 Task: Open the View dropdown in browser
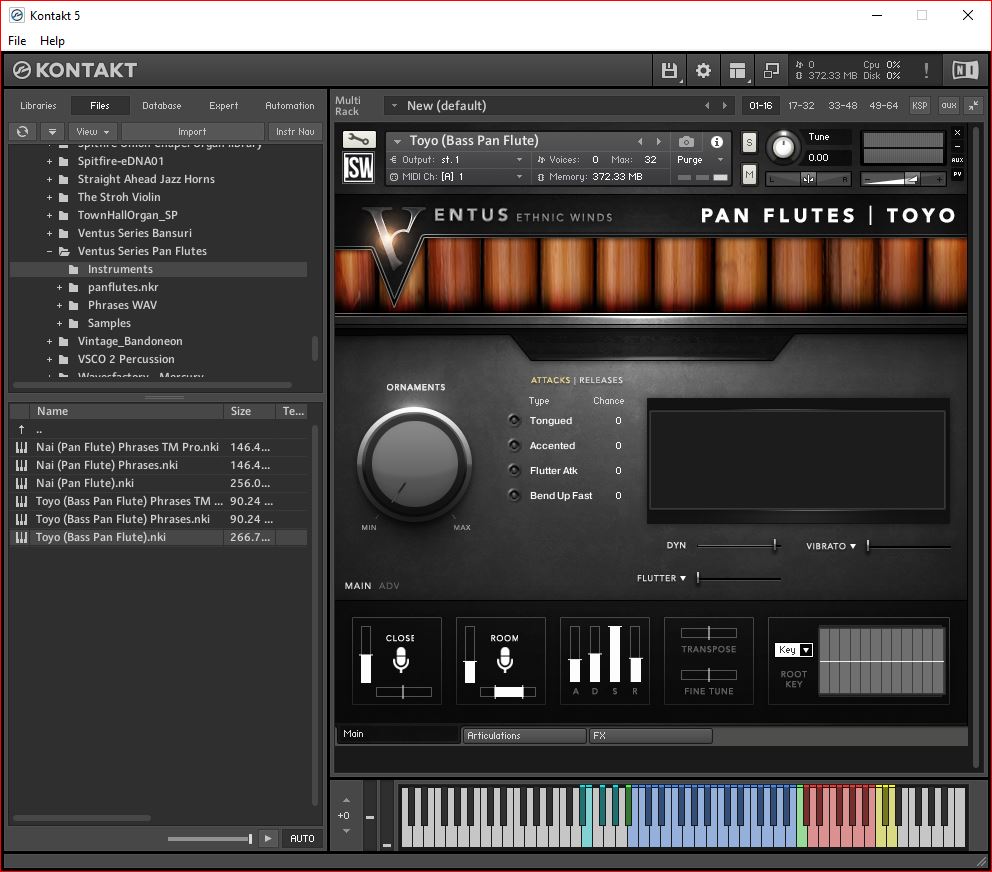(92, 132)
